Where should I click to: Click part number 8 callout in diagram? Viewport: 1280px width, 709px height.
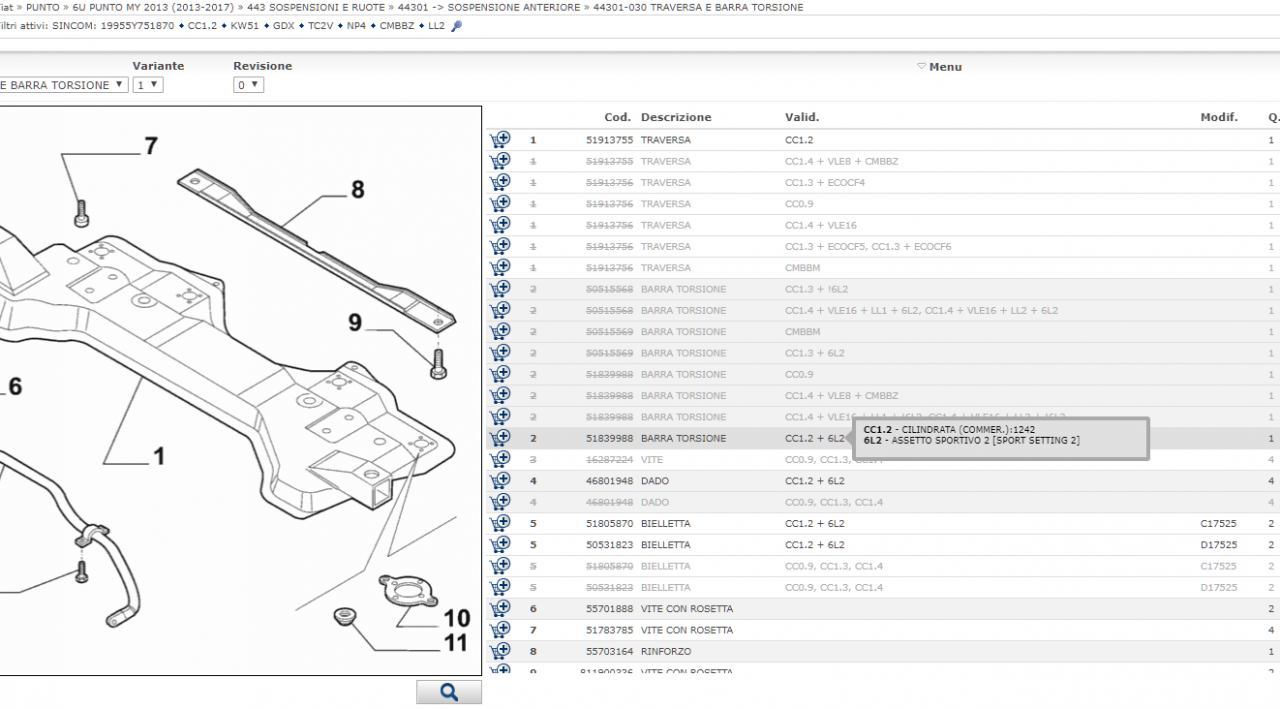pos(357,189)
